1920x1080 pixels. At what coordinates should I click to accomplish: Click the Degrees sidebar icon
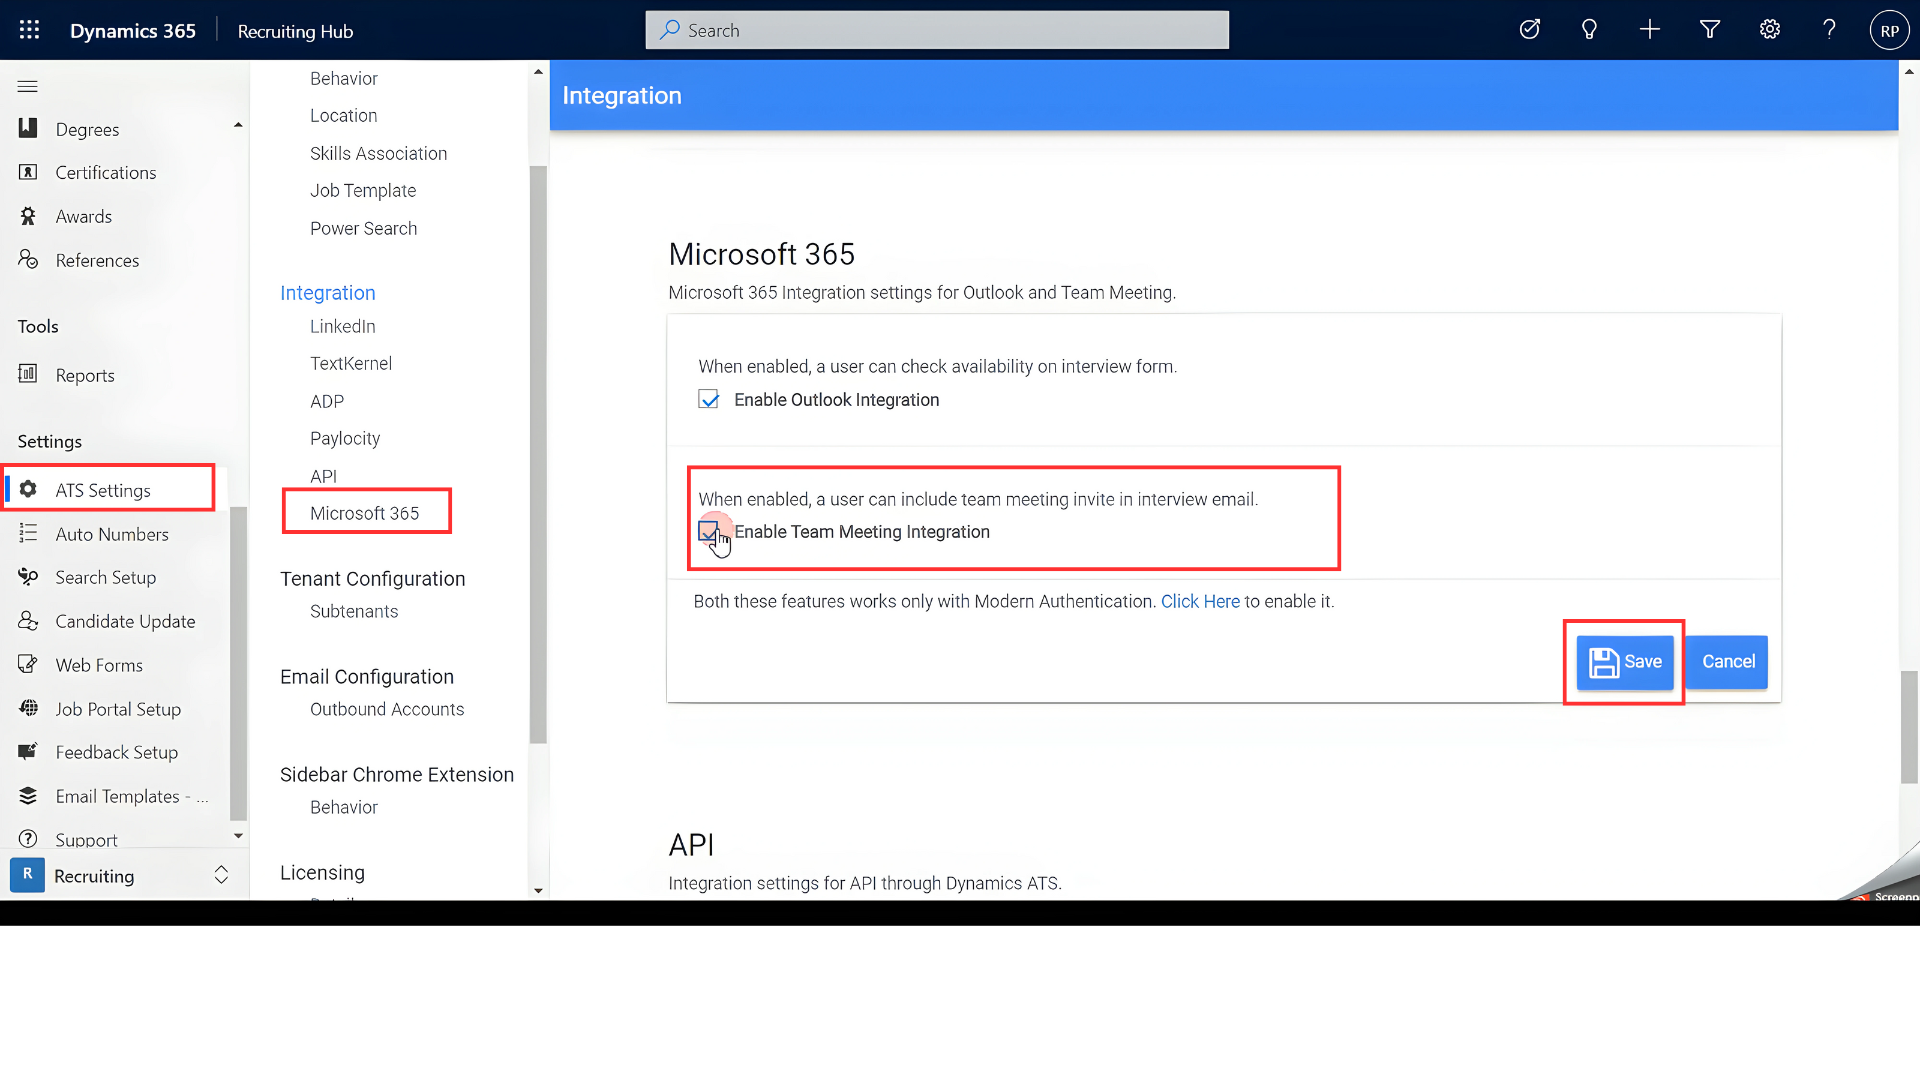pyautogui.click(x=28, y=128)
